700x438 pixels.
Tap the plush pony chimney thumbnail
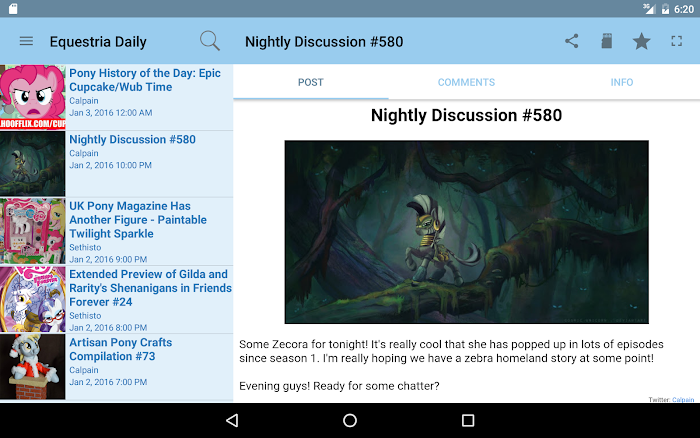[33, 367]
